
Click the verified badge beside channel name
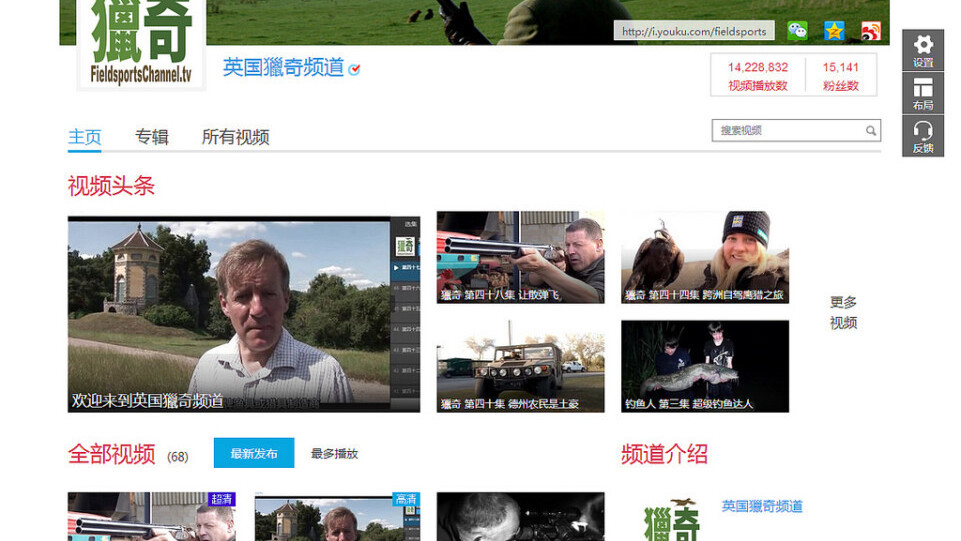tap(354, 69)
